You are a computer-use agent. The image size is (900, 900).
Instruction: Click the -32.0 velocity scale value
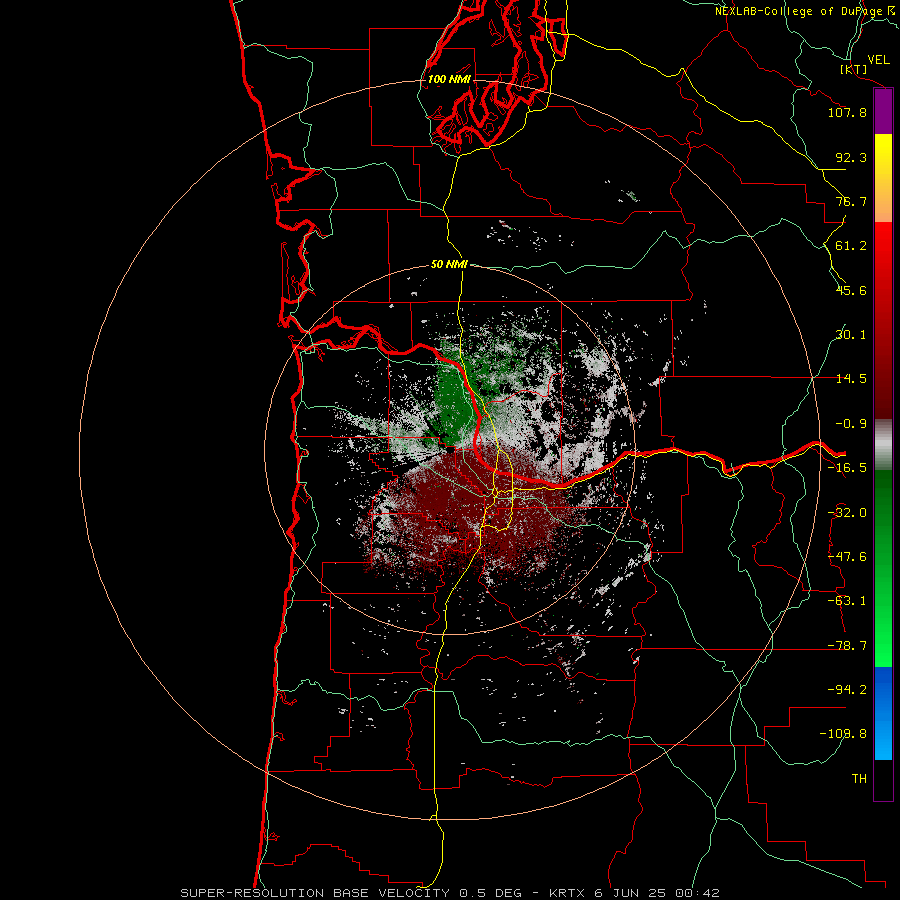[847, 513]
